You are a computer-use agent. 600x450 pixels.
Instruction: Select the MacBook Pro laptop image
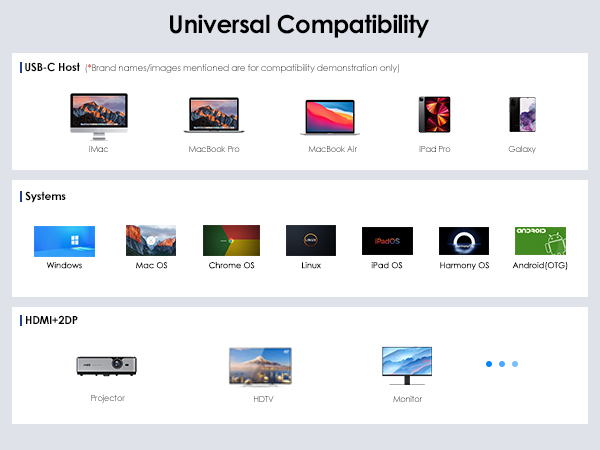click(x=214, y=116)
